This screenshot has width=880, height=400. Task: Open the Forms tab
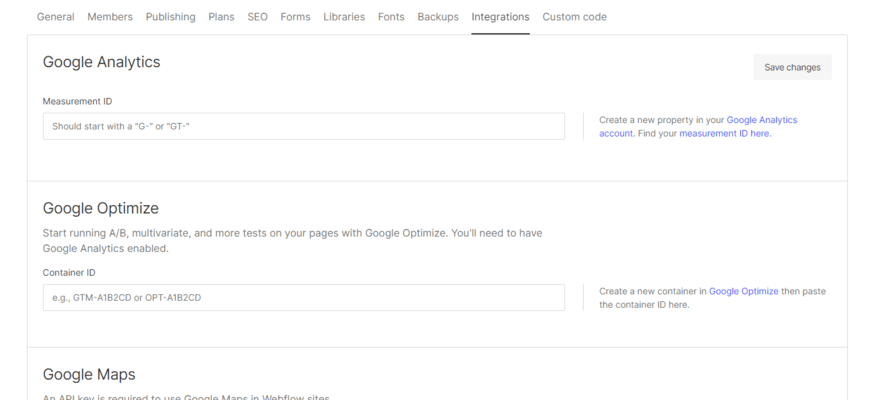point(295,17)
